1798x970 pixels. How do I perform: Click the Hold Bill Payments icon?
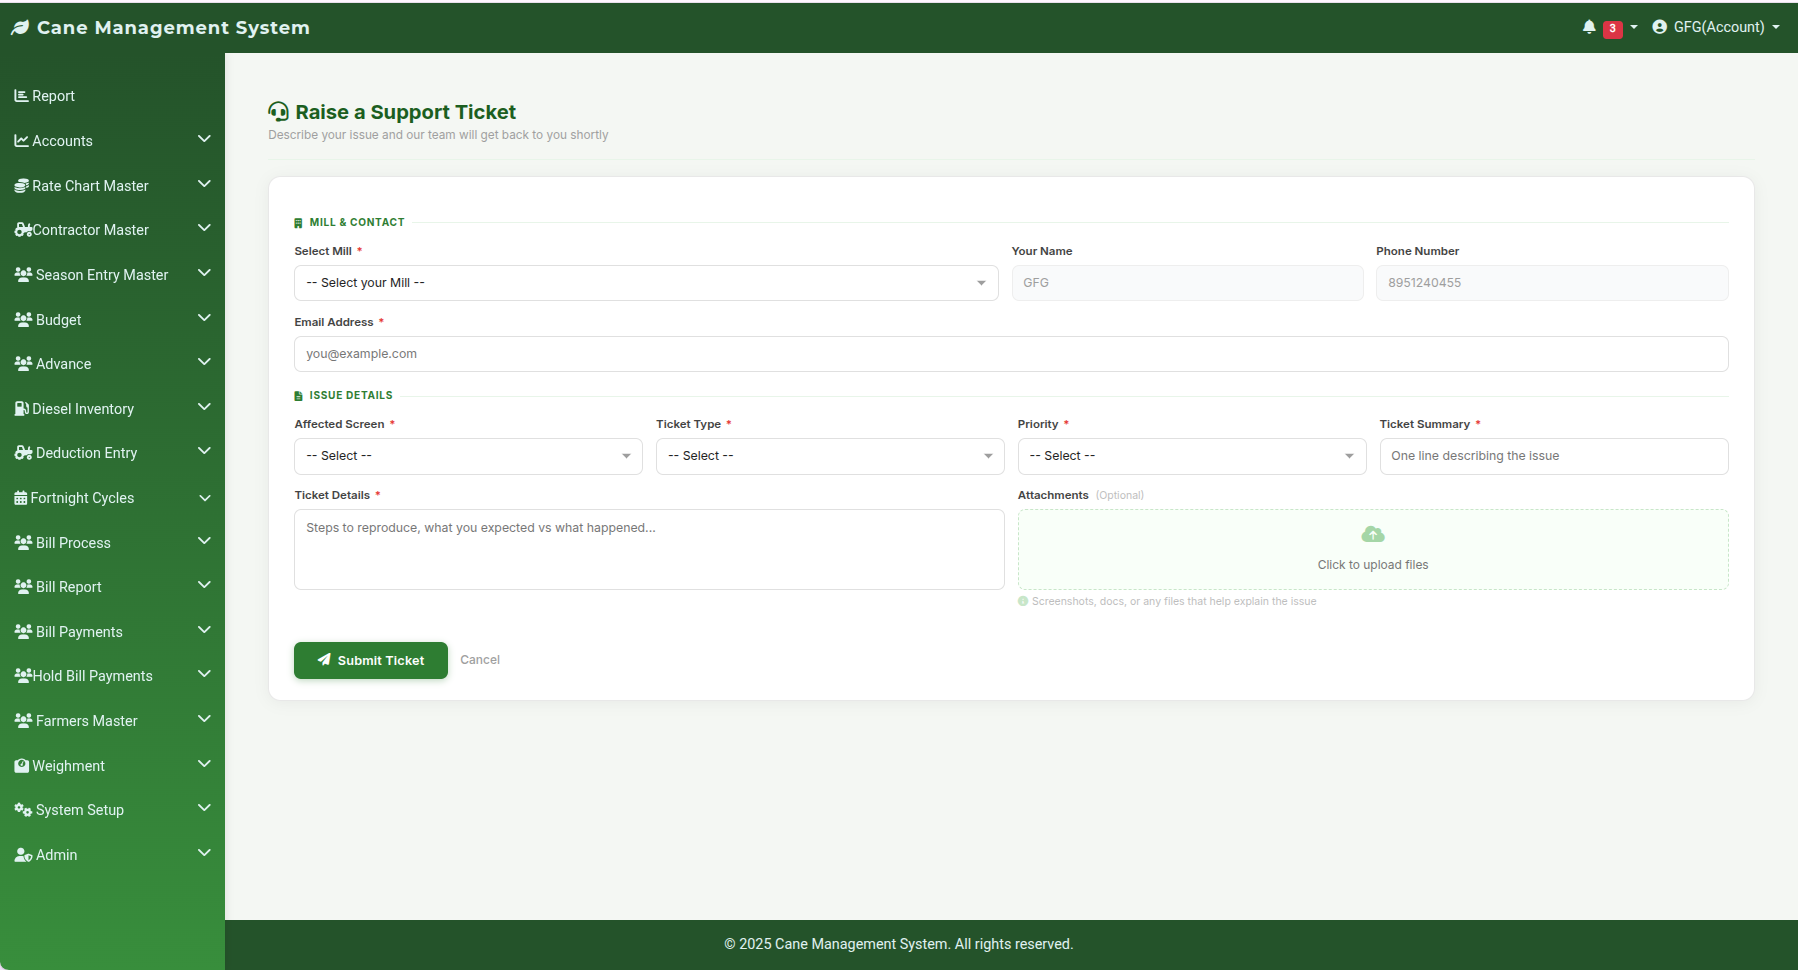tap(23, 675)
